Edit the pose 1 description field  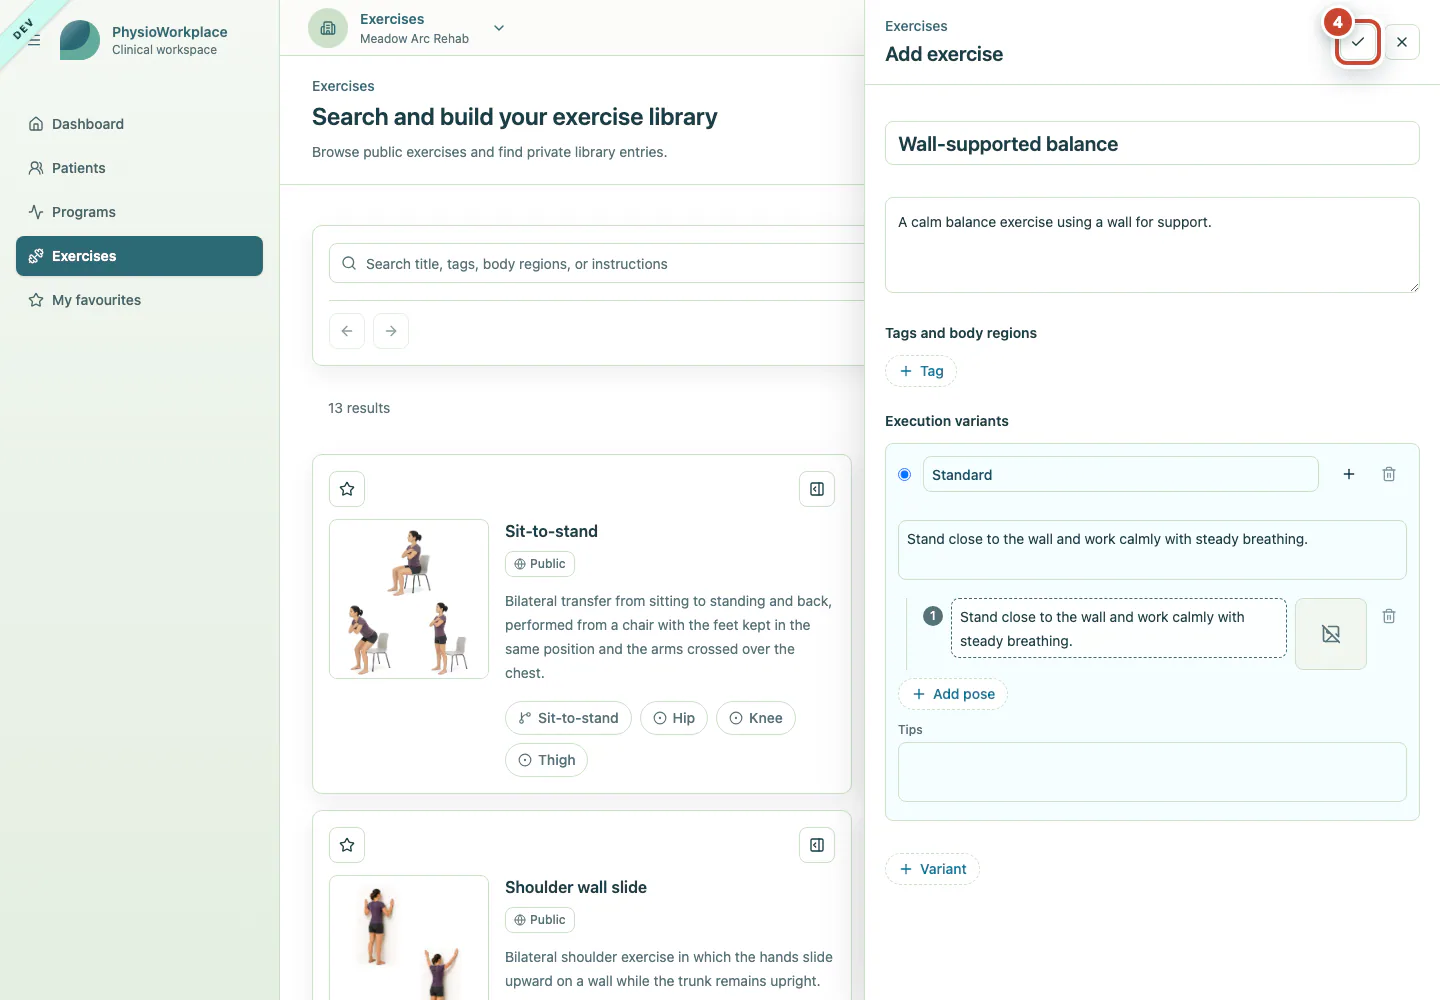pyautogui.click(x=1118, y=628)
